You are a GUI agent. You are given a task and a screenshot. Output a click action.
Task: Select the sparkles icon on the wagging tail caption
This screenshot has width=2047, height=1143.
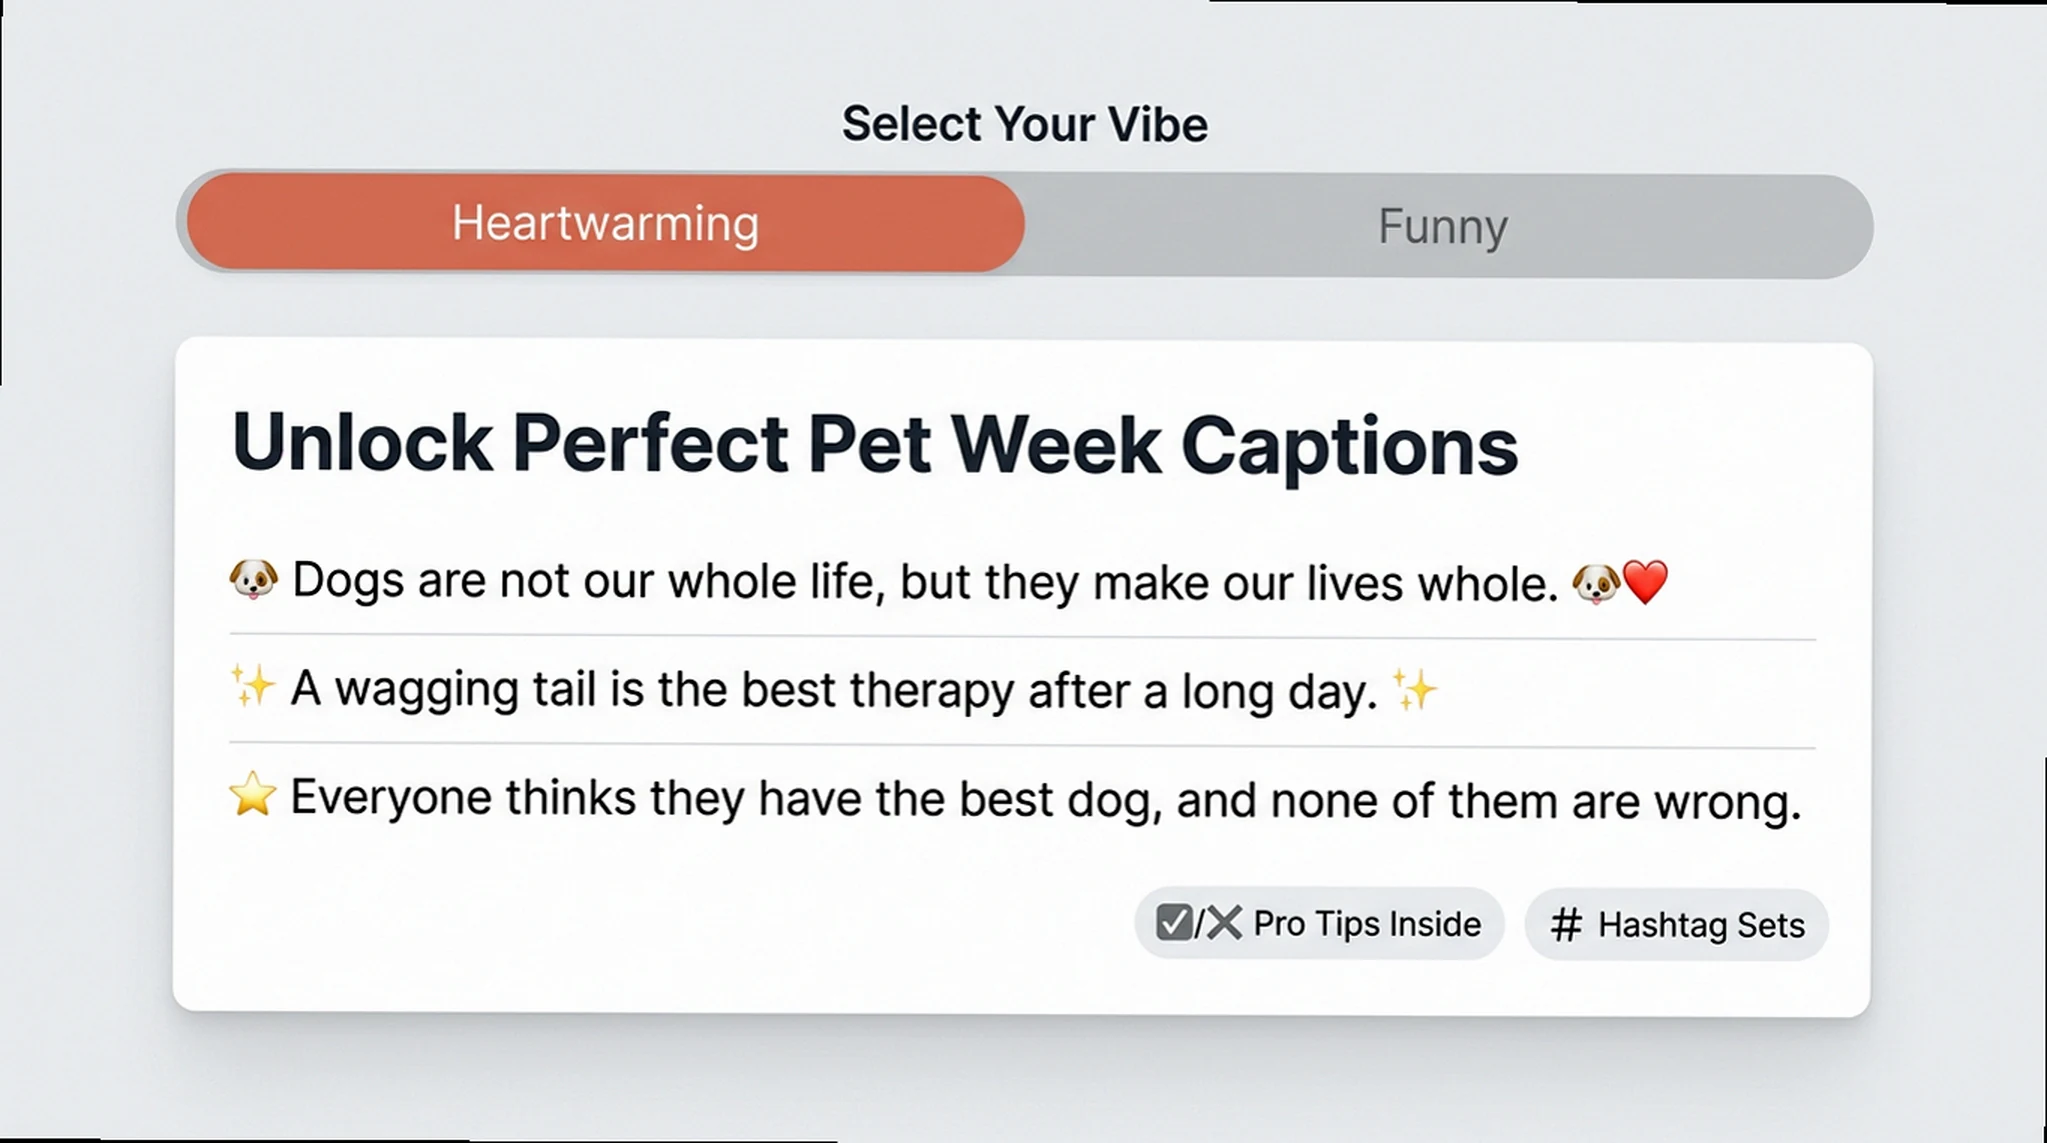pos(253,688)
